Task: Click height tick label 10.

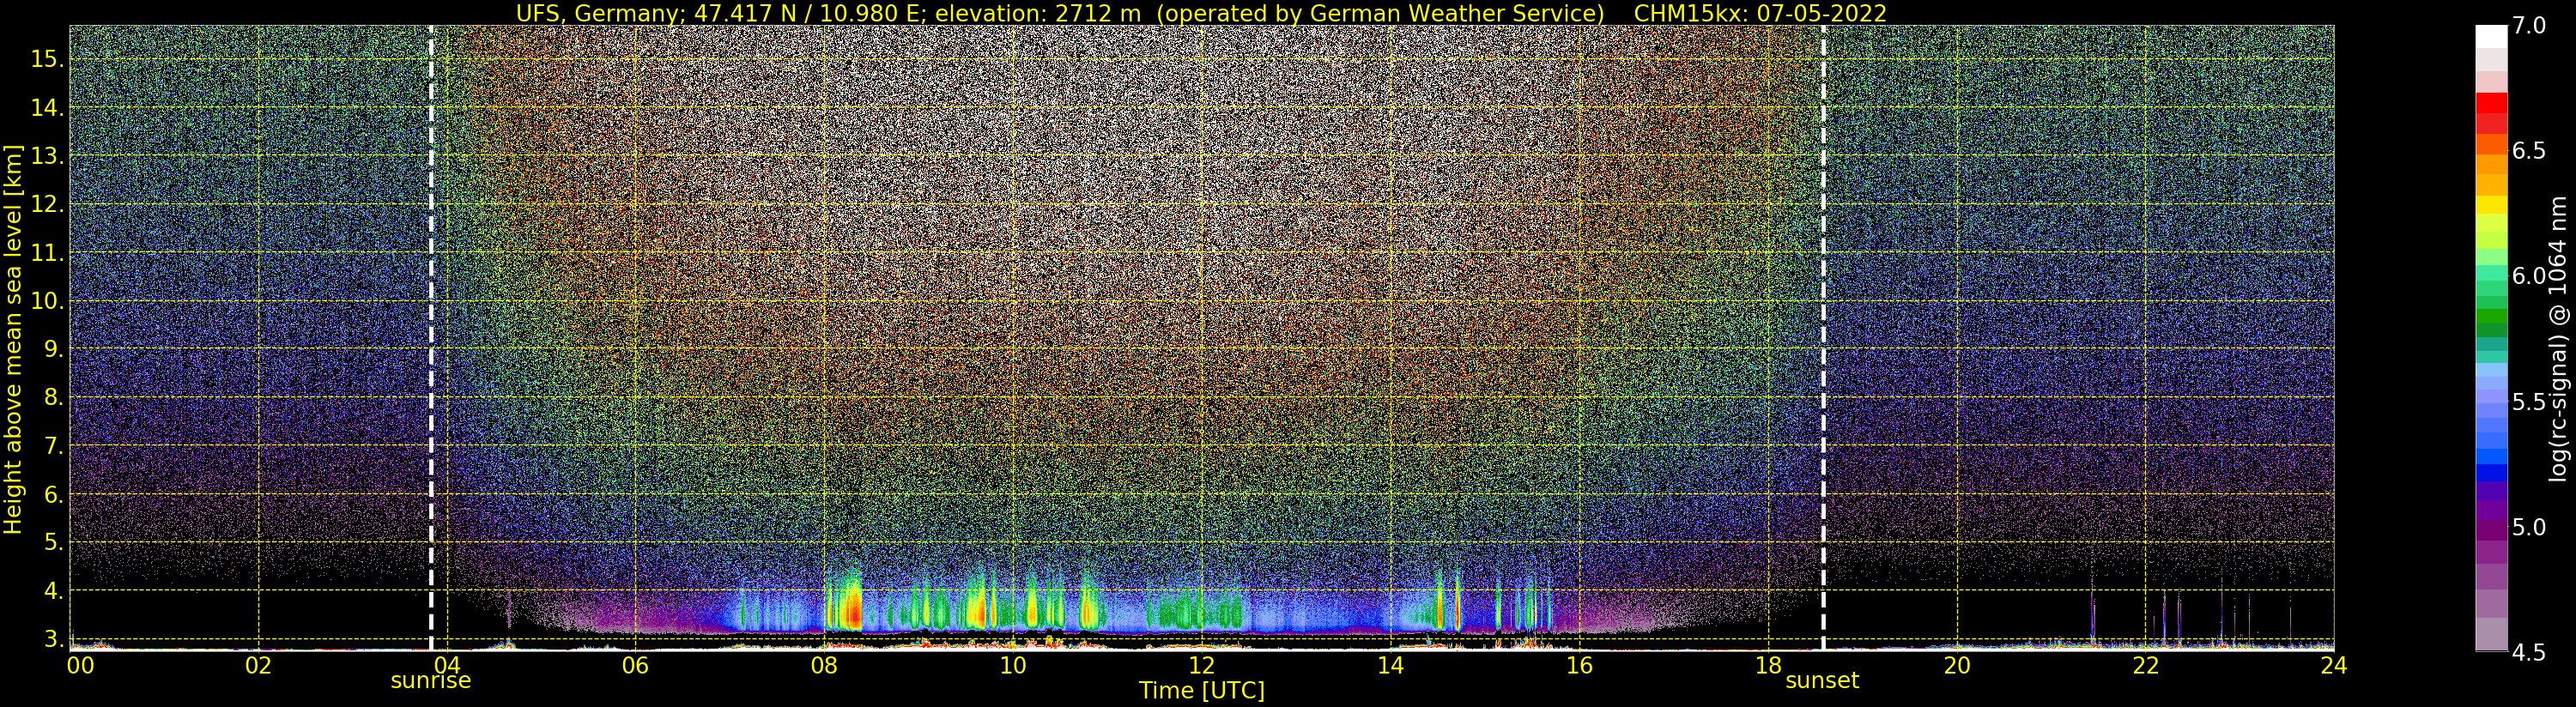Action: (x=47, y=301)
